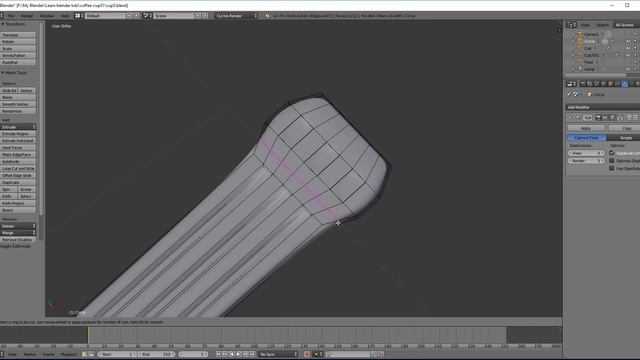Click play animation button in timeline

pos(239,354)
